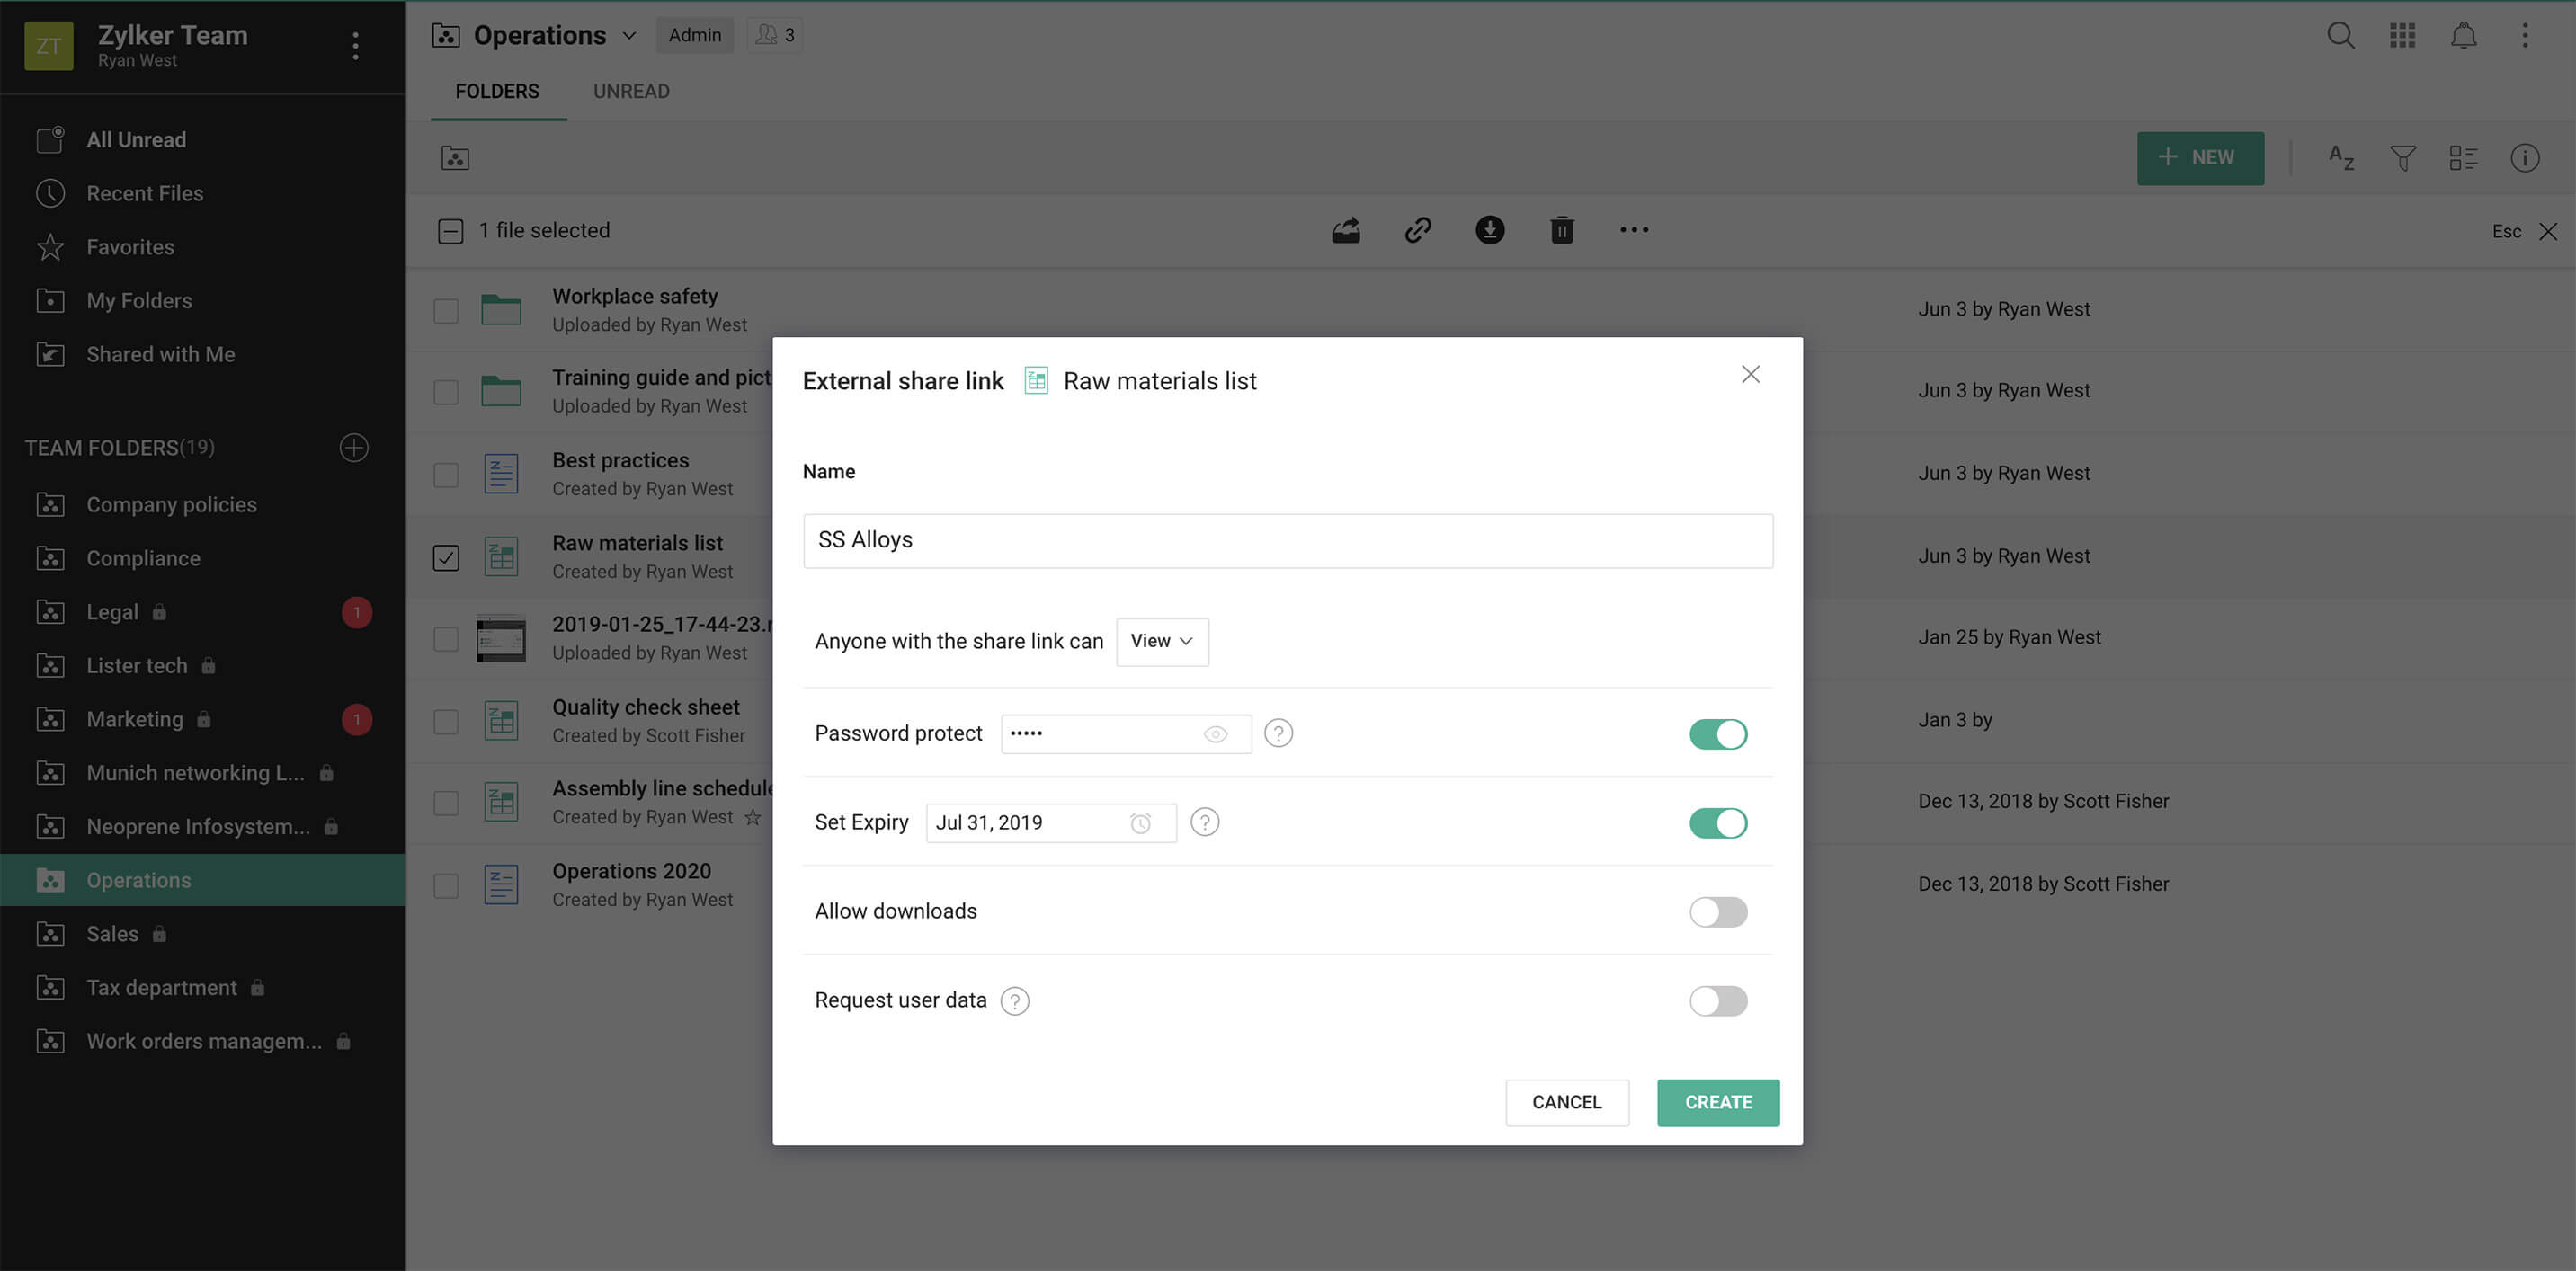Switch to the UNREAD tab
This screenshot has width=2576, height=1271.
631,91
